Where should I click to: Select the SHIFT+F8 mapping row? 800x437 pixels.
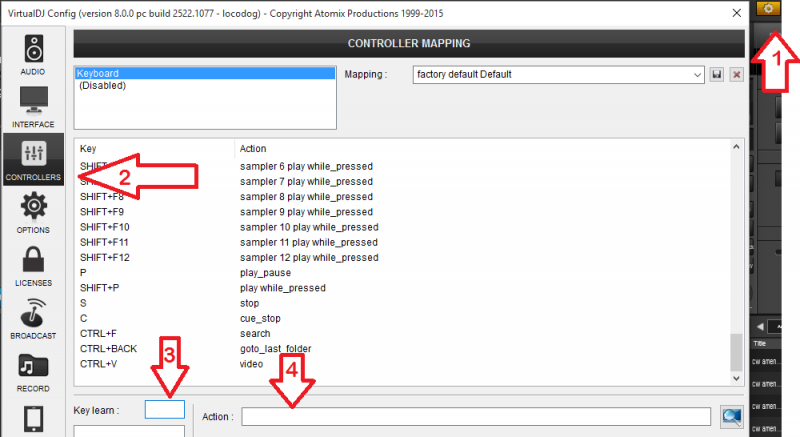click(x=403, y=197)
